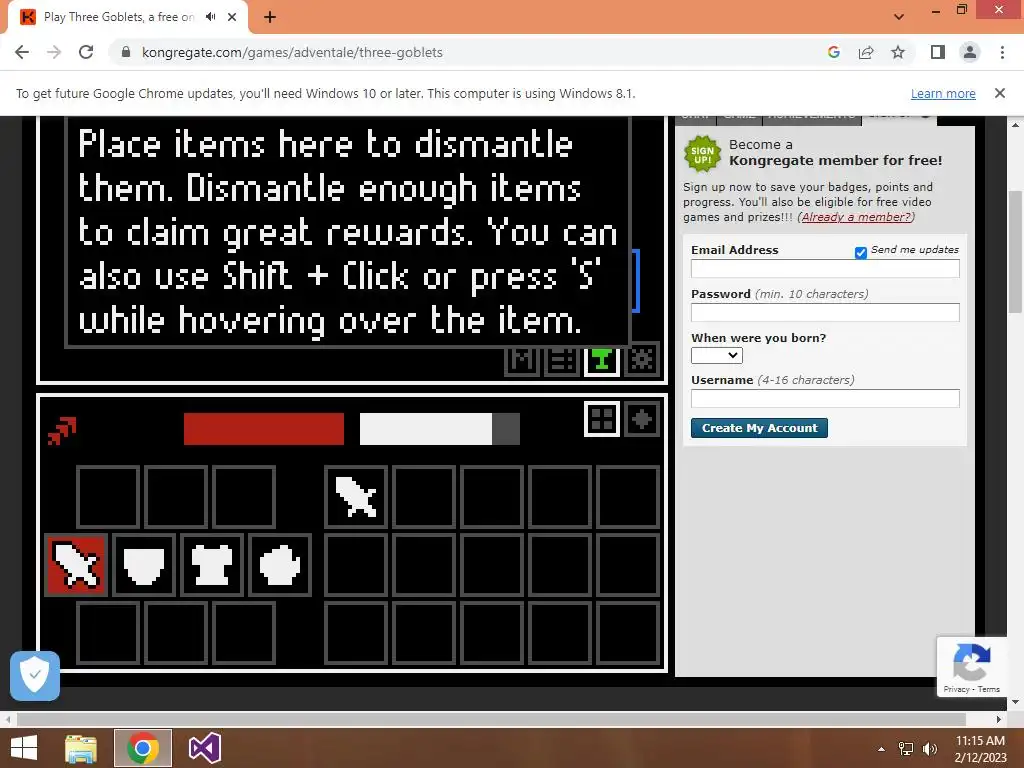The image size is (1024, 768).
Task: Click the vertical page scrollbar
Action: click(x=1015, y=252)
